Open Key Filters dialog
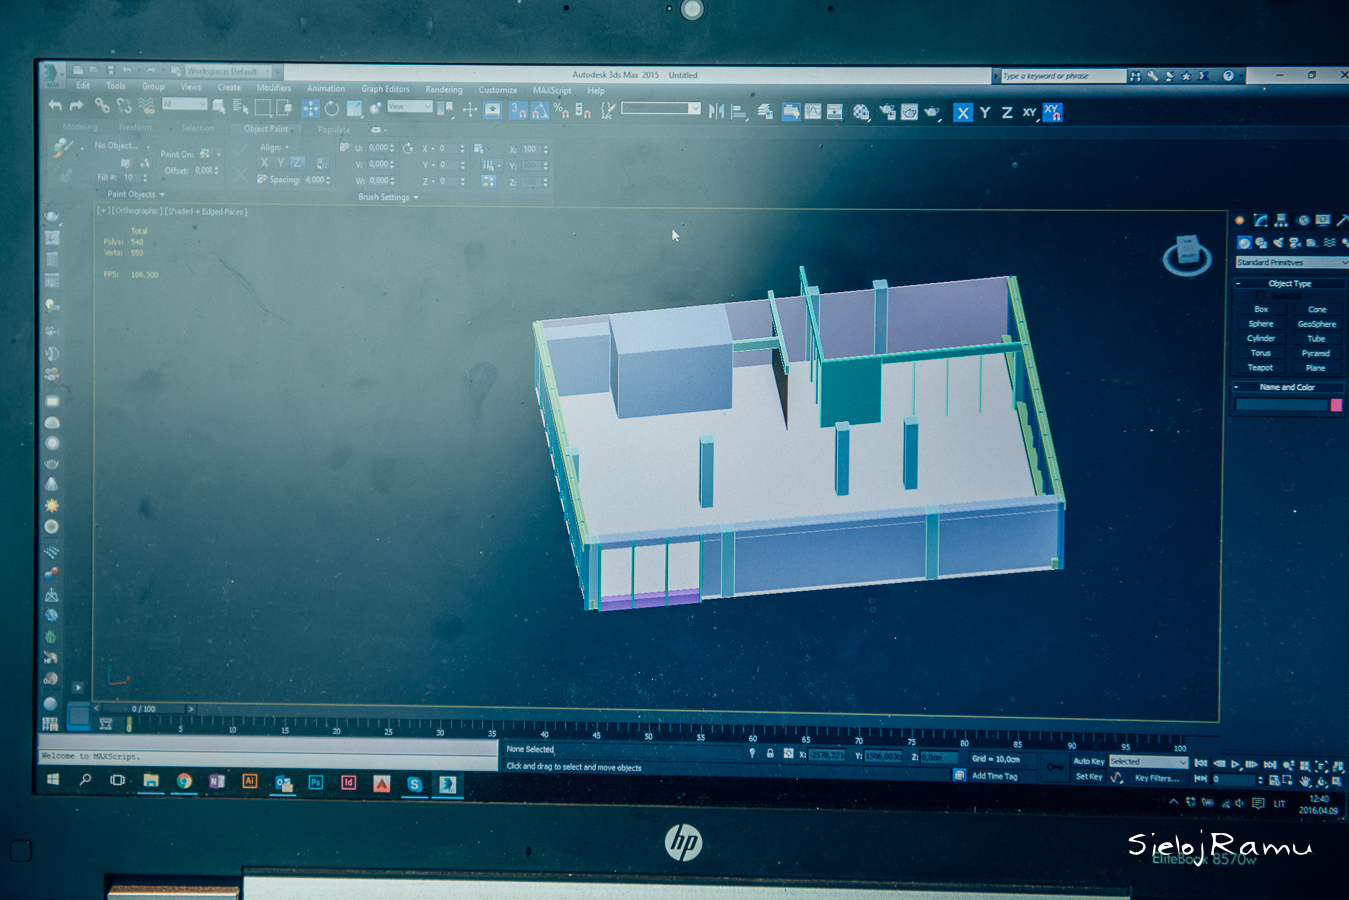 (x=1157, y=778)
